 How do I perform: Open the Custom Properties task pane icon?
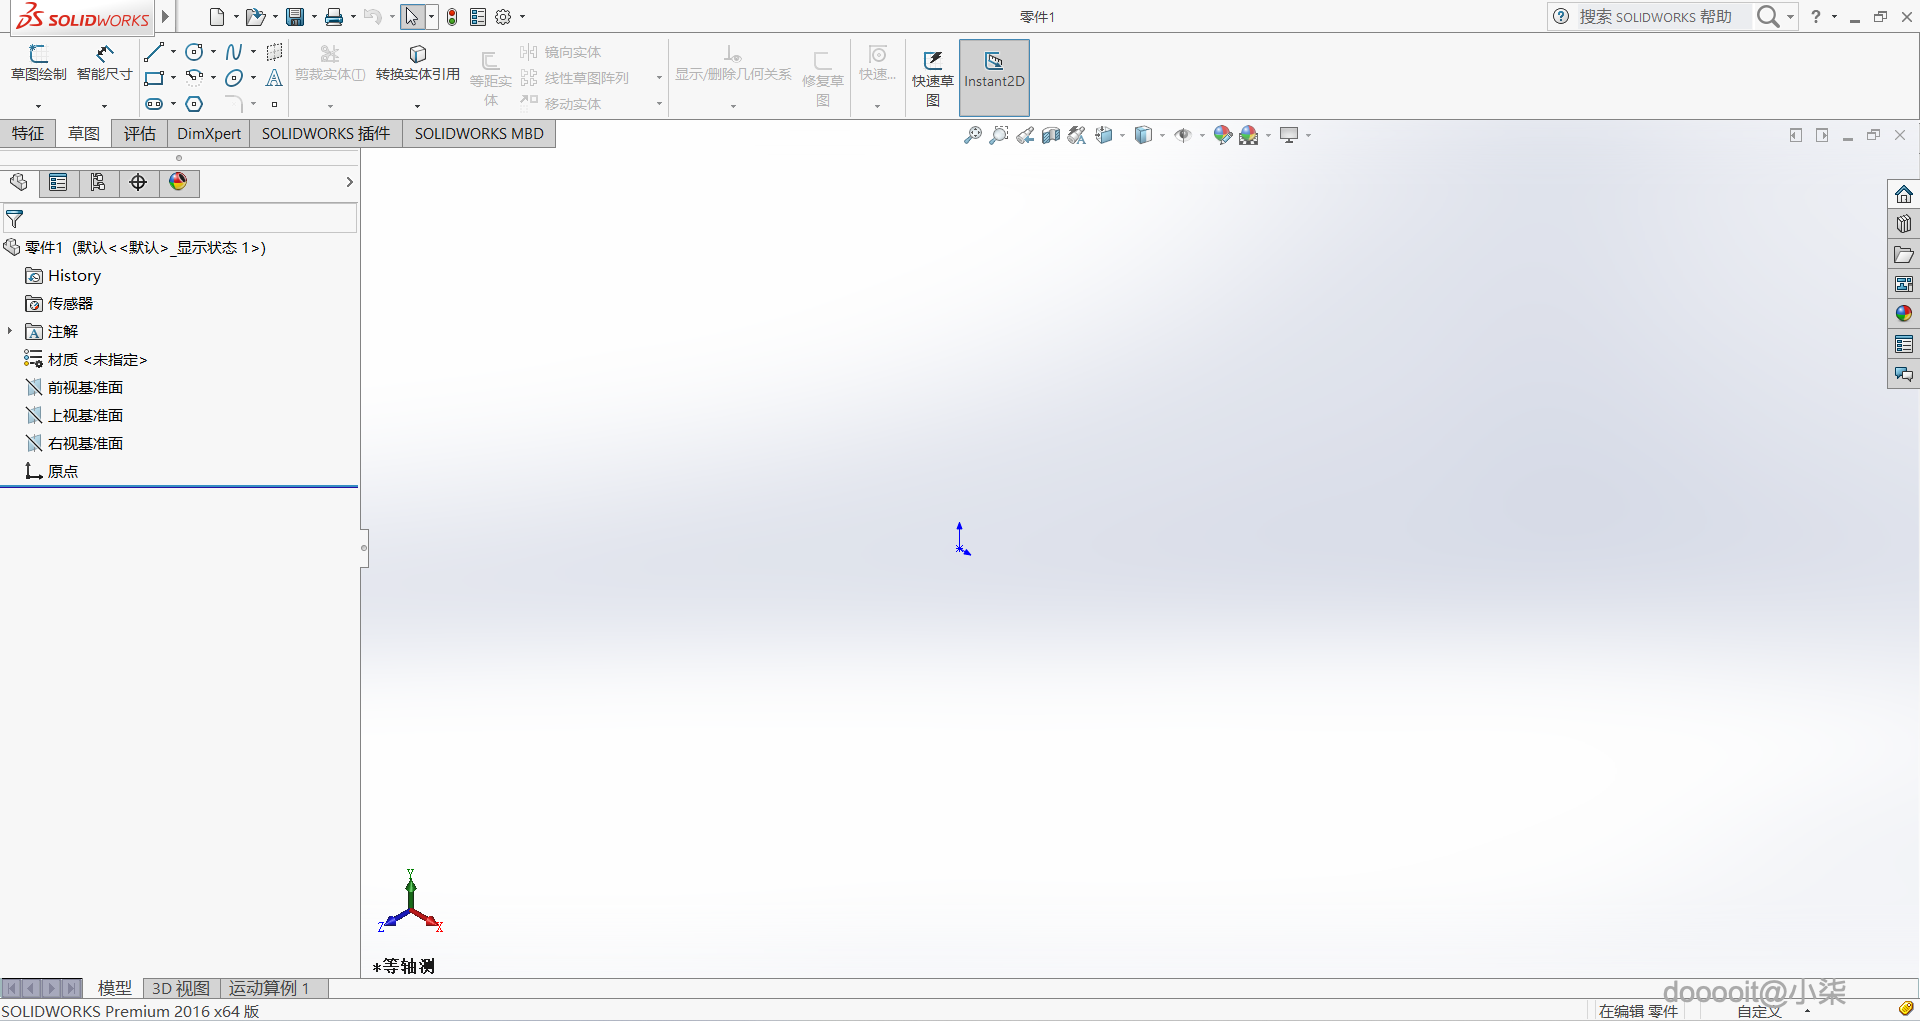point(1904,344)
